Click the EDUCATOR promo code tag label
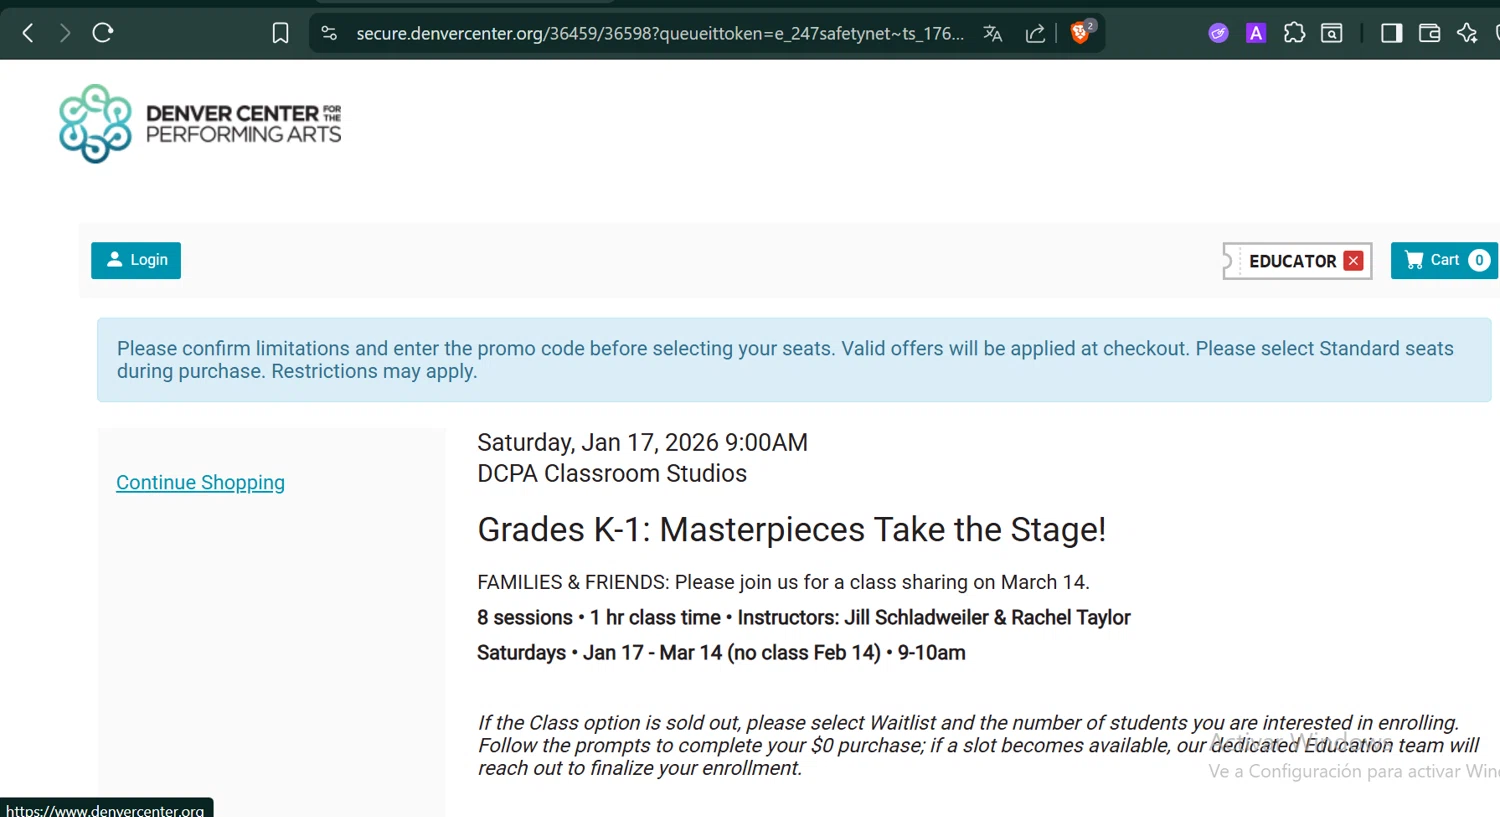Image resolution: width=1500 pixels, height=817 pixels. [x=1292, y=261]
